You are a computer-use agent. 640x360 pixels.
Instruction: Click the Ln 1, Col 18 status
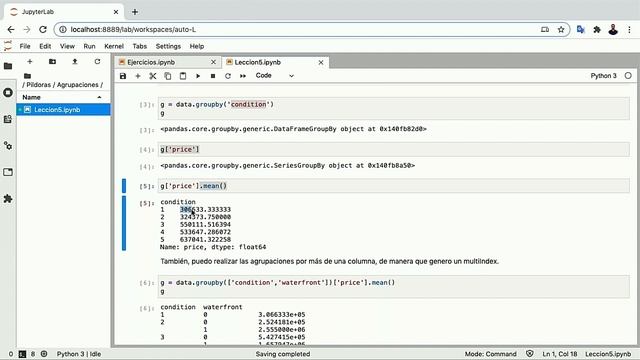coord(560,354)
